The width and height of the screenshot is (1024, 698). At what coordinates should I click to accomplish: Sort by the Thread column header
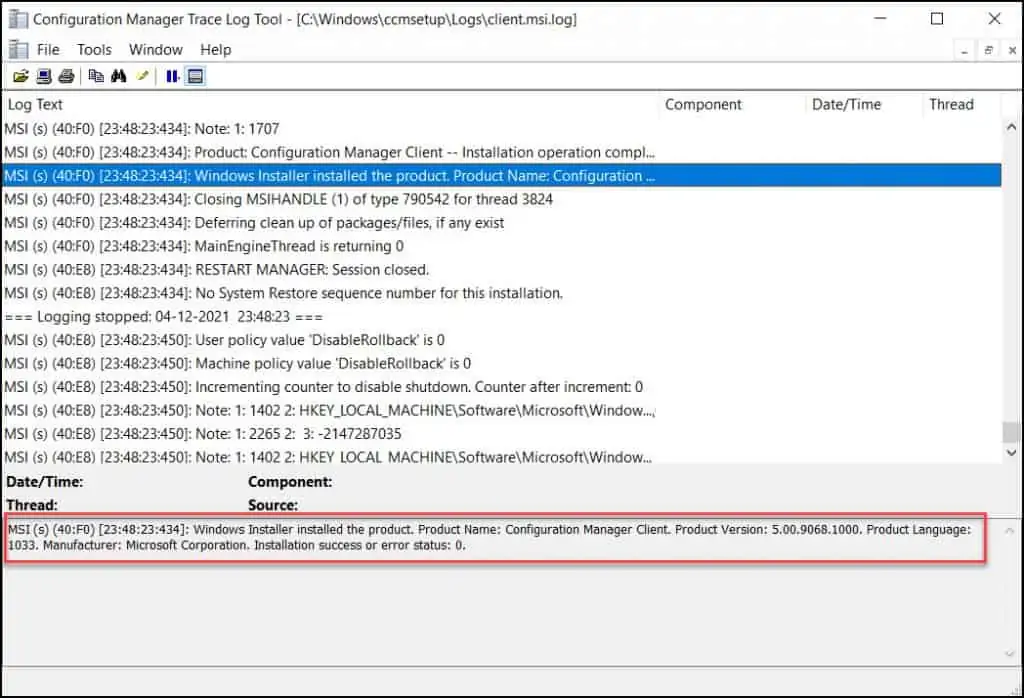click(x=961, y=104)
